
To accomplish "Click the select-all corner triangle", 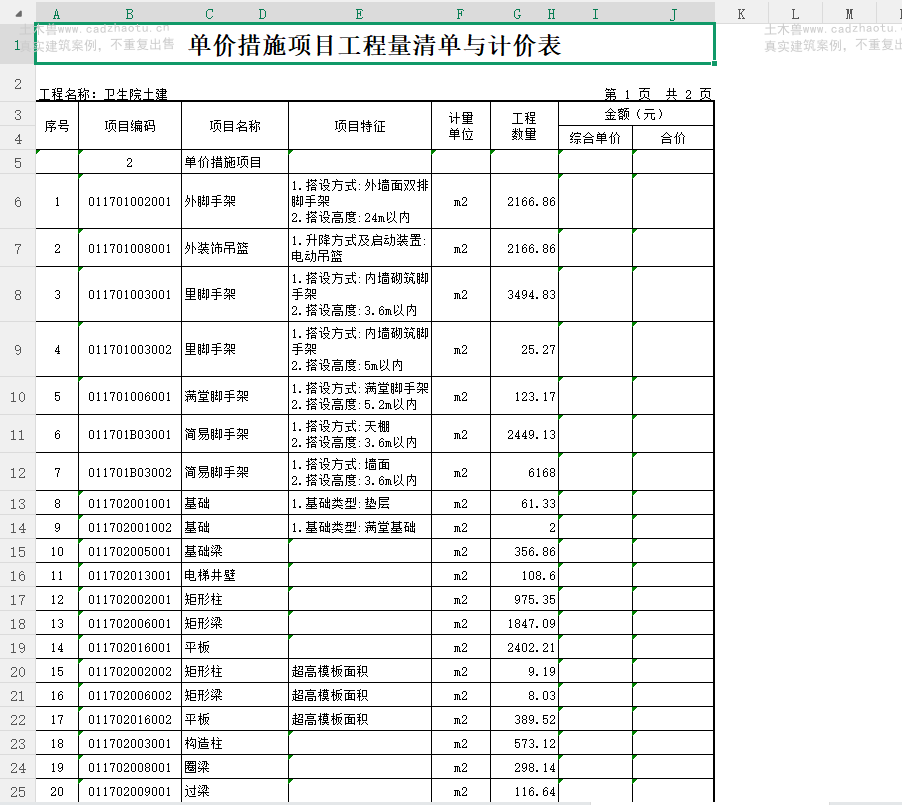I will pyautogui.click(x=18, y=14).
